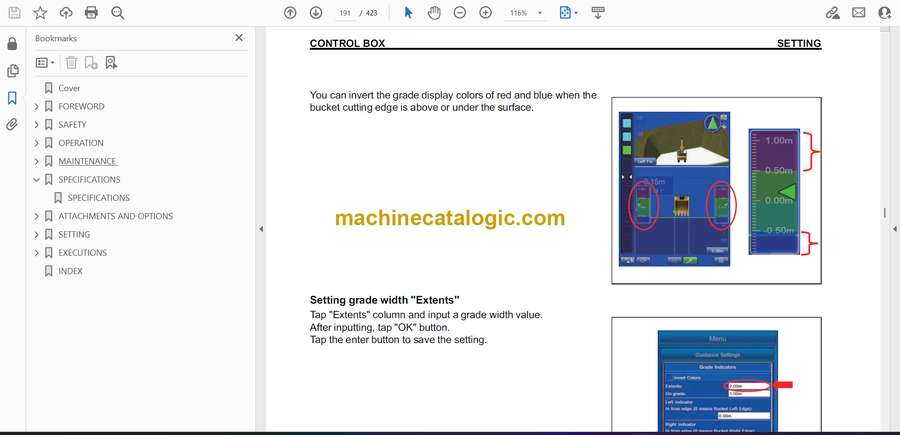The image size is (900, 435).
Task: Open the INDEX bookmark
Action: pos(70,271)
